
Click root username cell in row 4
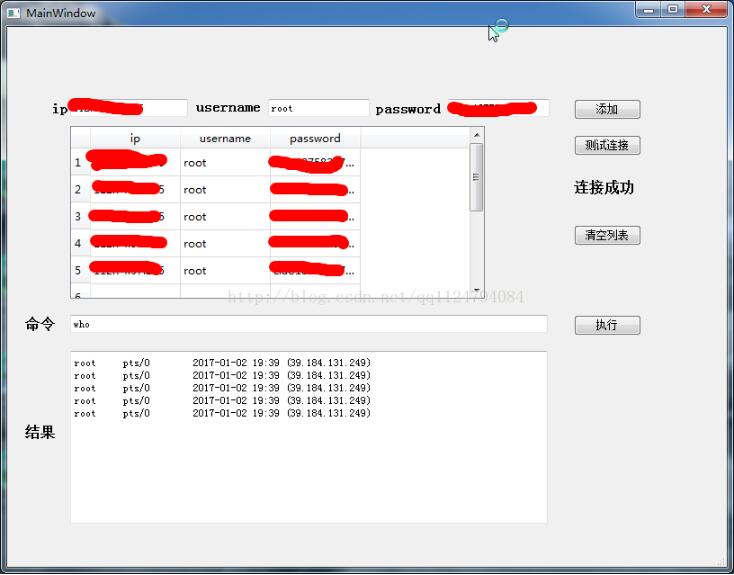pos(225,243)
